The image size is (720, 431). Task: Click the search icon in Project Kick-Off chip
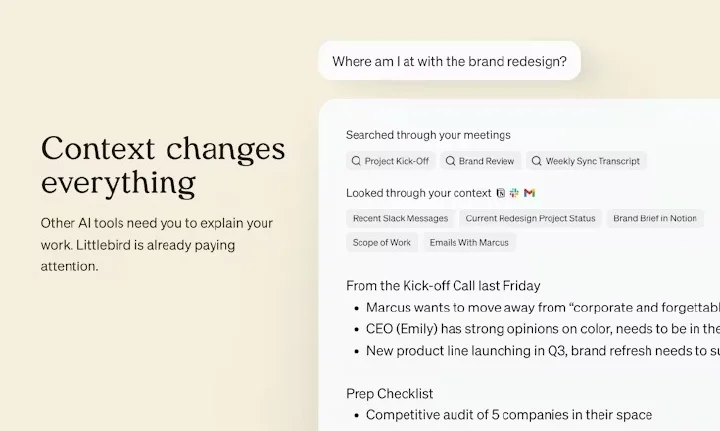coord(356,161)
